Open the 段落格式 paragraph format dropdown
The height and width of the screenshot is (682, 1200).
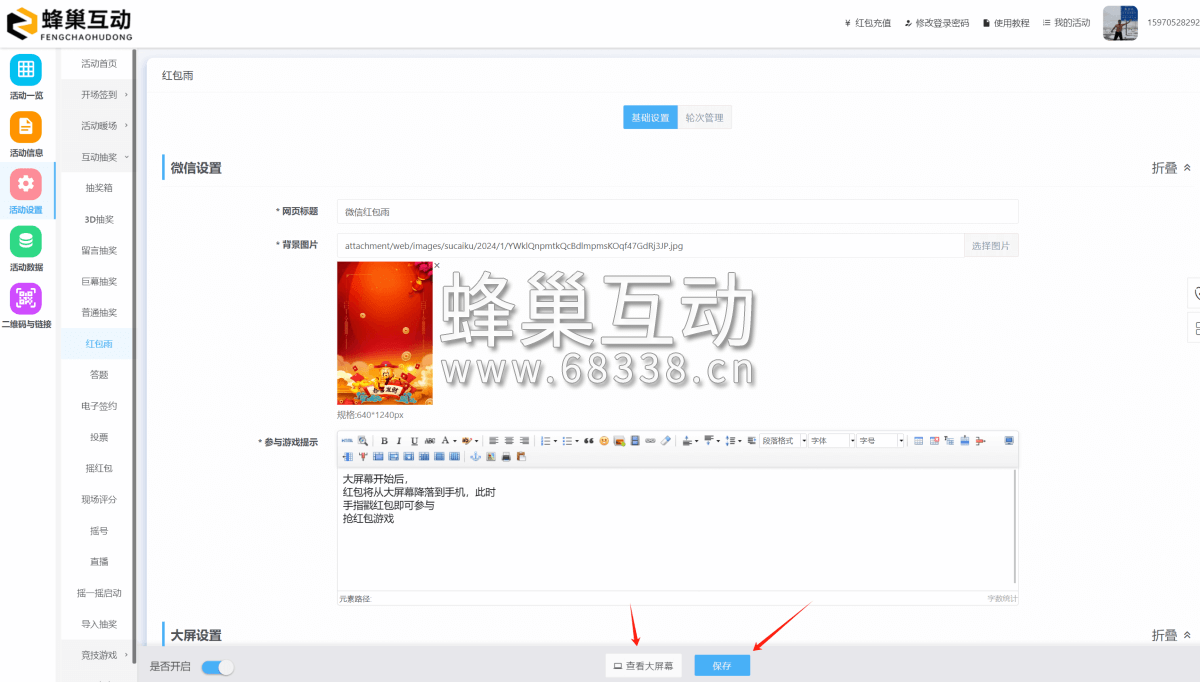[780, 441]
